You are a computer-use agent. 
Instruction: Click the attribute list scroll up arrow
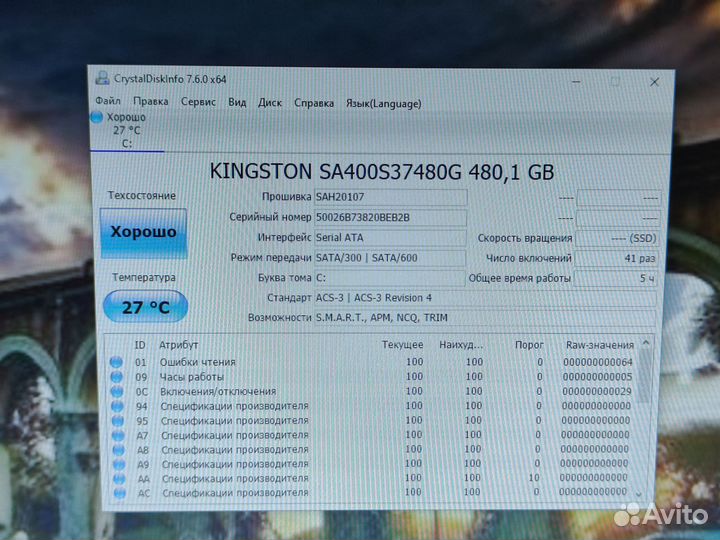tap(646, 343)
